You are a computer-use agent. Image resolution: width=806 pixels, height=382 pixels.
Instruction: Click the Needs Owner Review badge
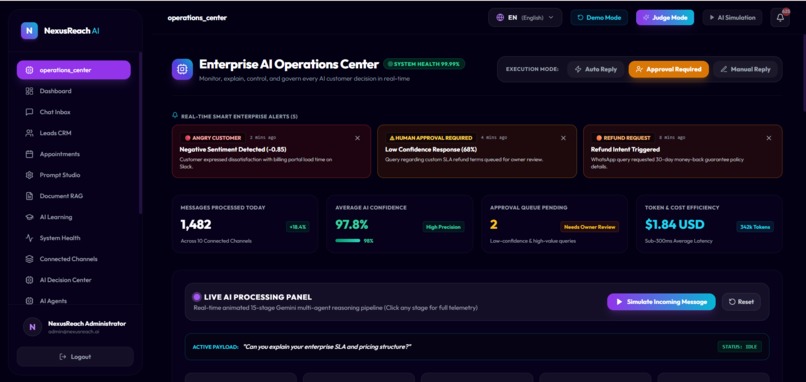click(x=590, y=227)
